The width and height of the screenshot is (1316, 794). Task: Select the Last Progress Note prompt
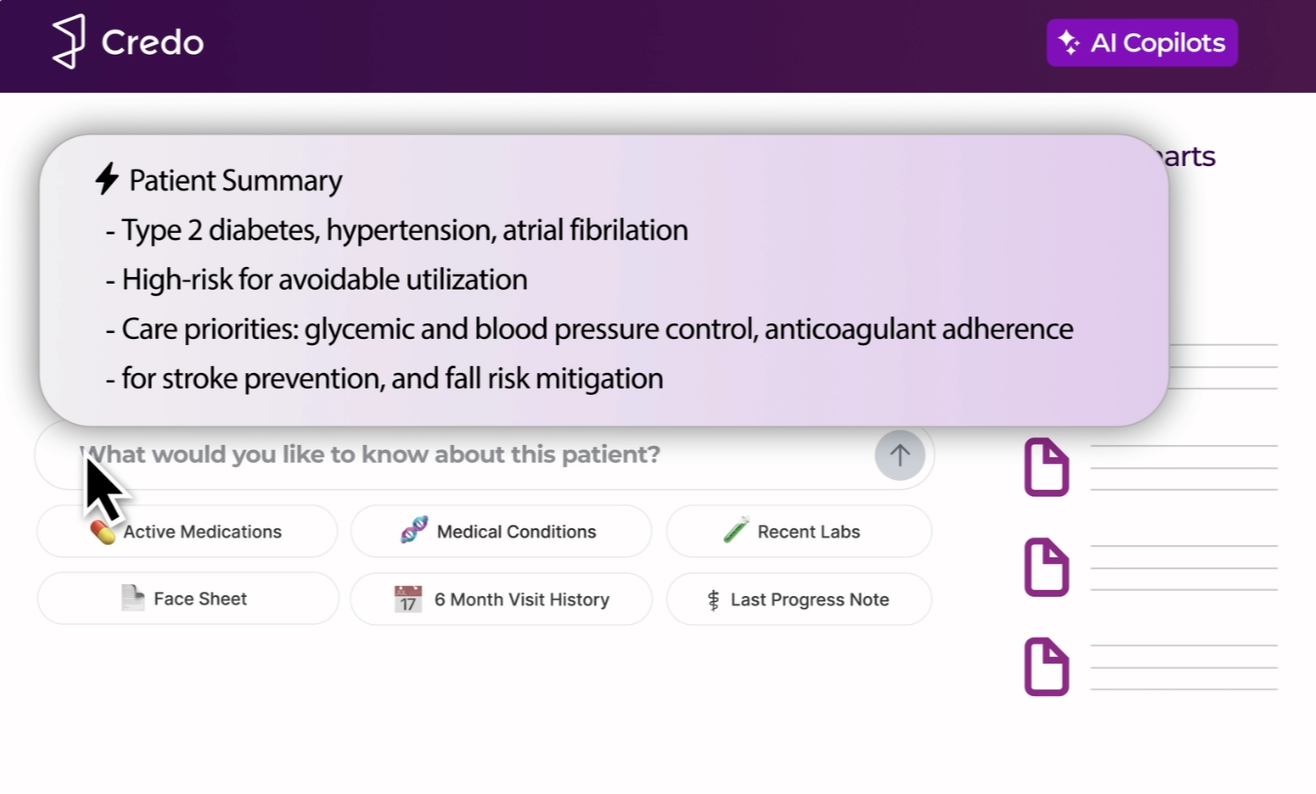798,600
